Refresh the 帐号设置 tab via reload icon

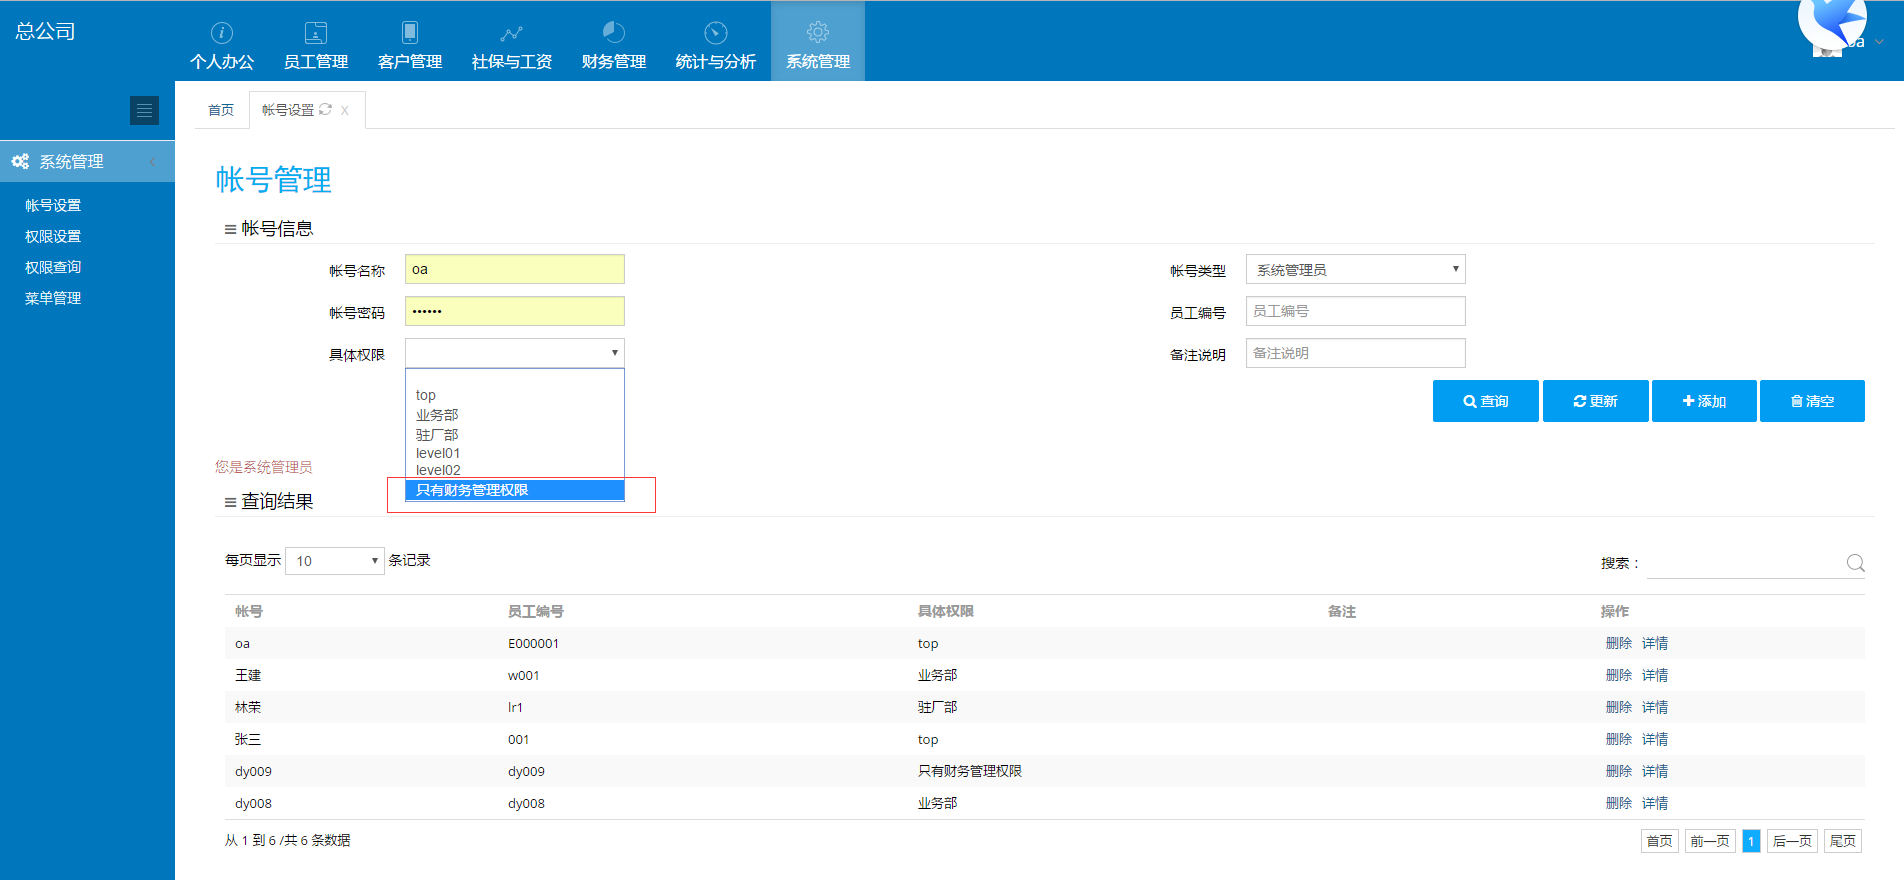point(325,110)
